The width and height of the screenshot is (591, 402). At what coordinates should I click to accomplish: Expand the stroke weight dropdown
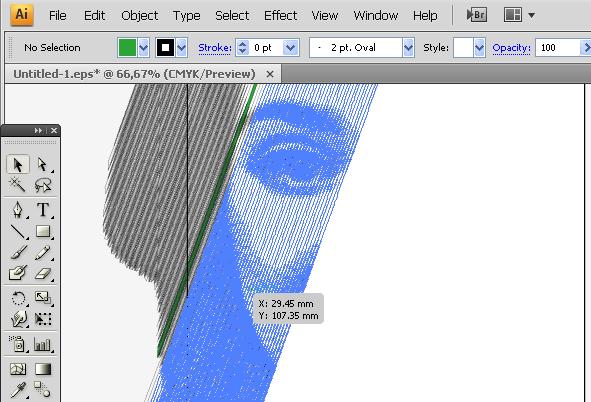pos(290,47)
